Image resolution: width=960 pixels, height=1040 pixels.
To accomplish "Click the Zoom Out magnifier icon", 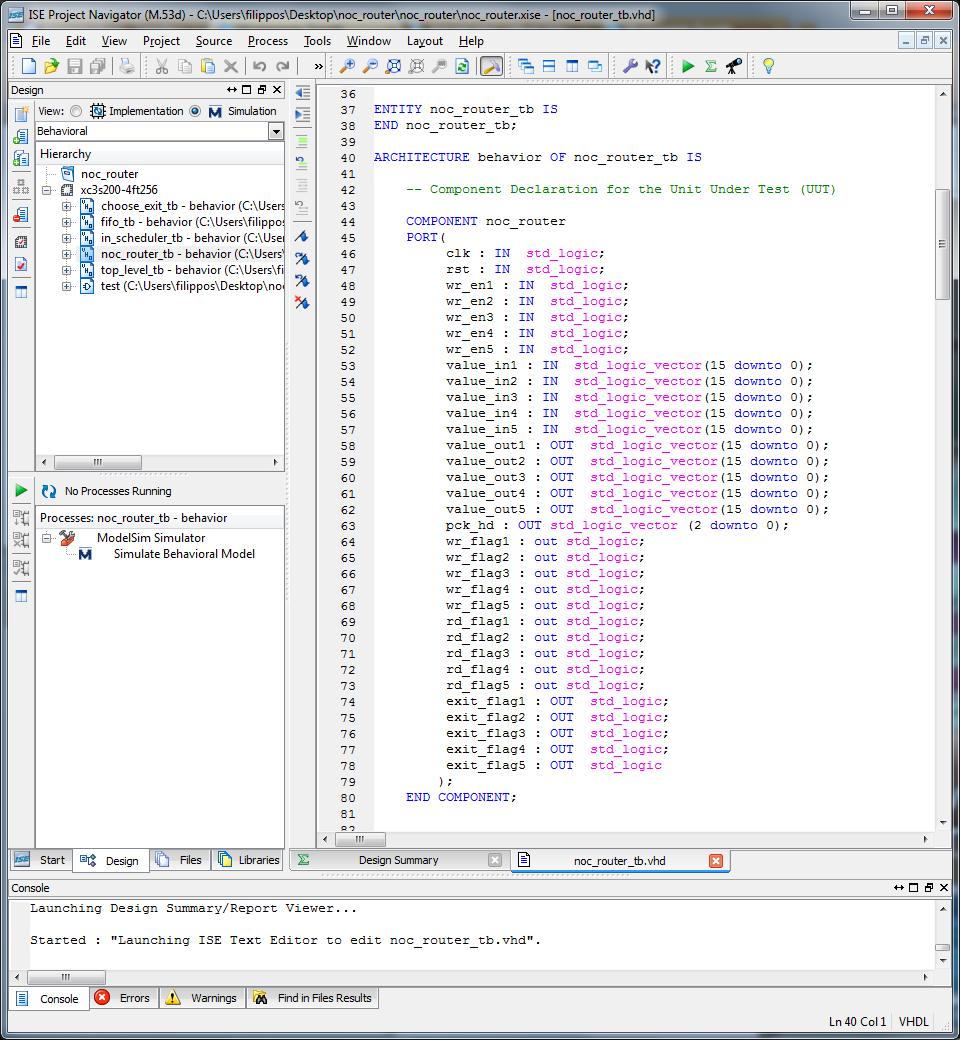I will pos(370,66).
